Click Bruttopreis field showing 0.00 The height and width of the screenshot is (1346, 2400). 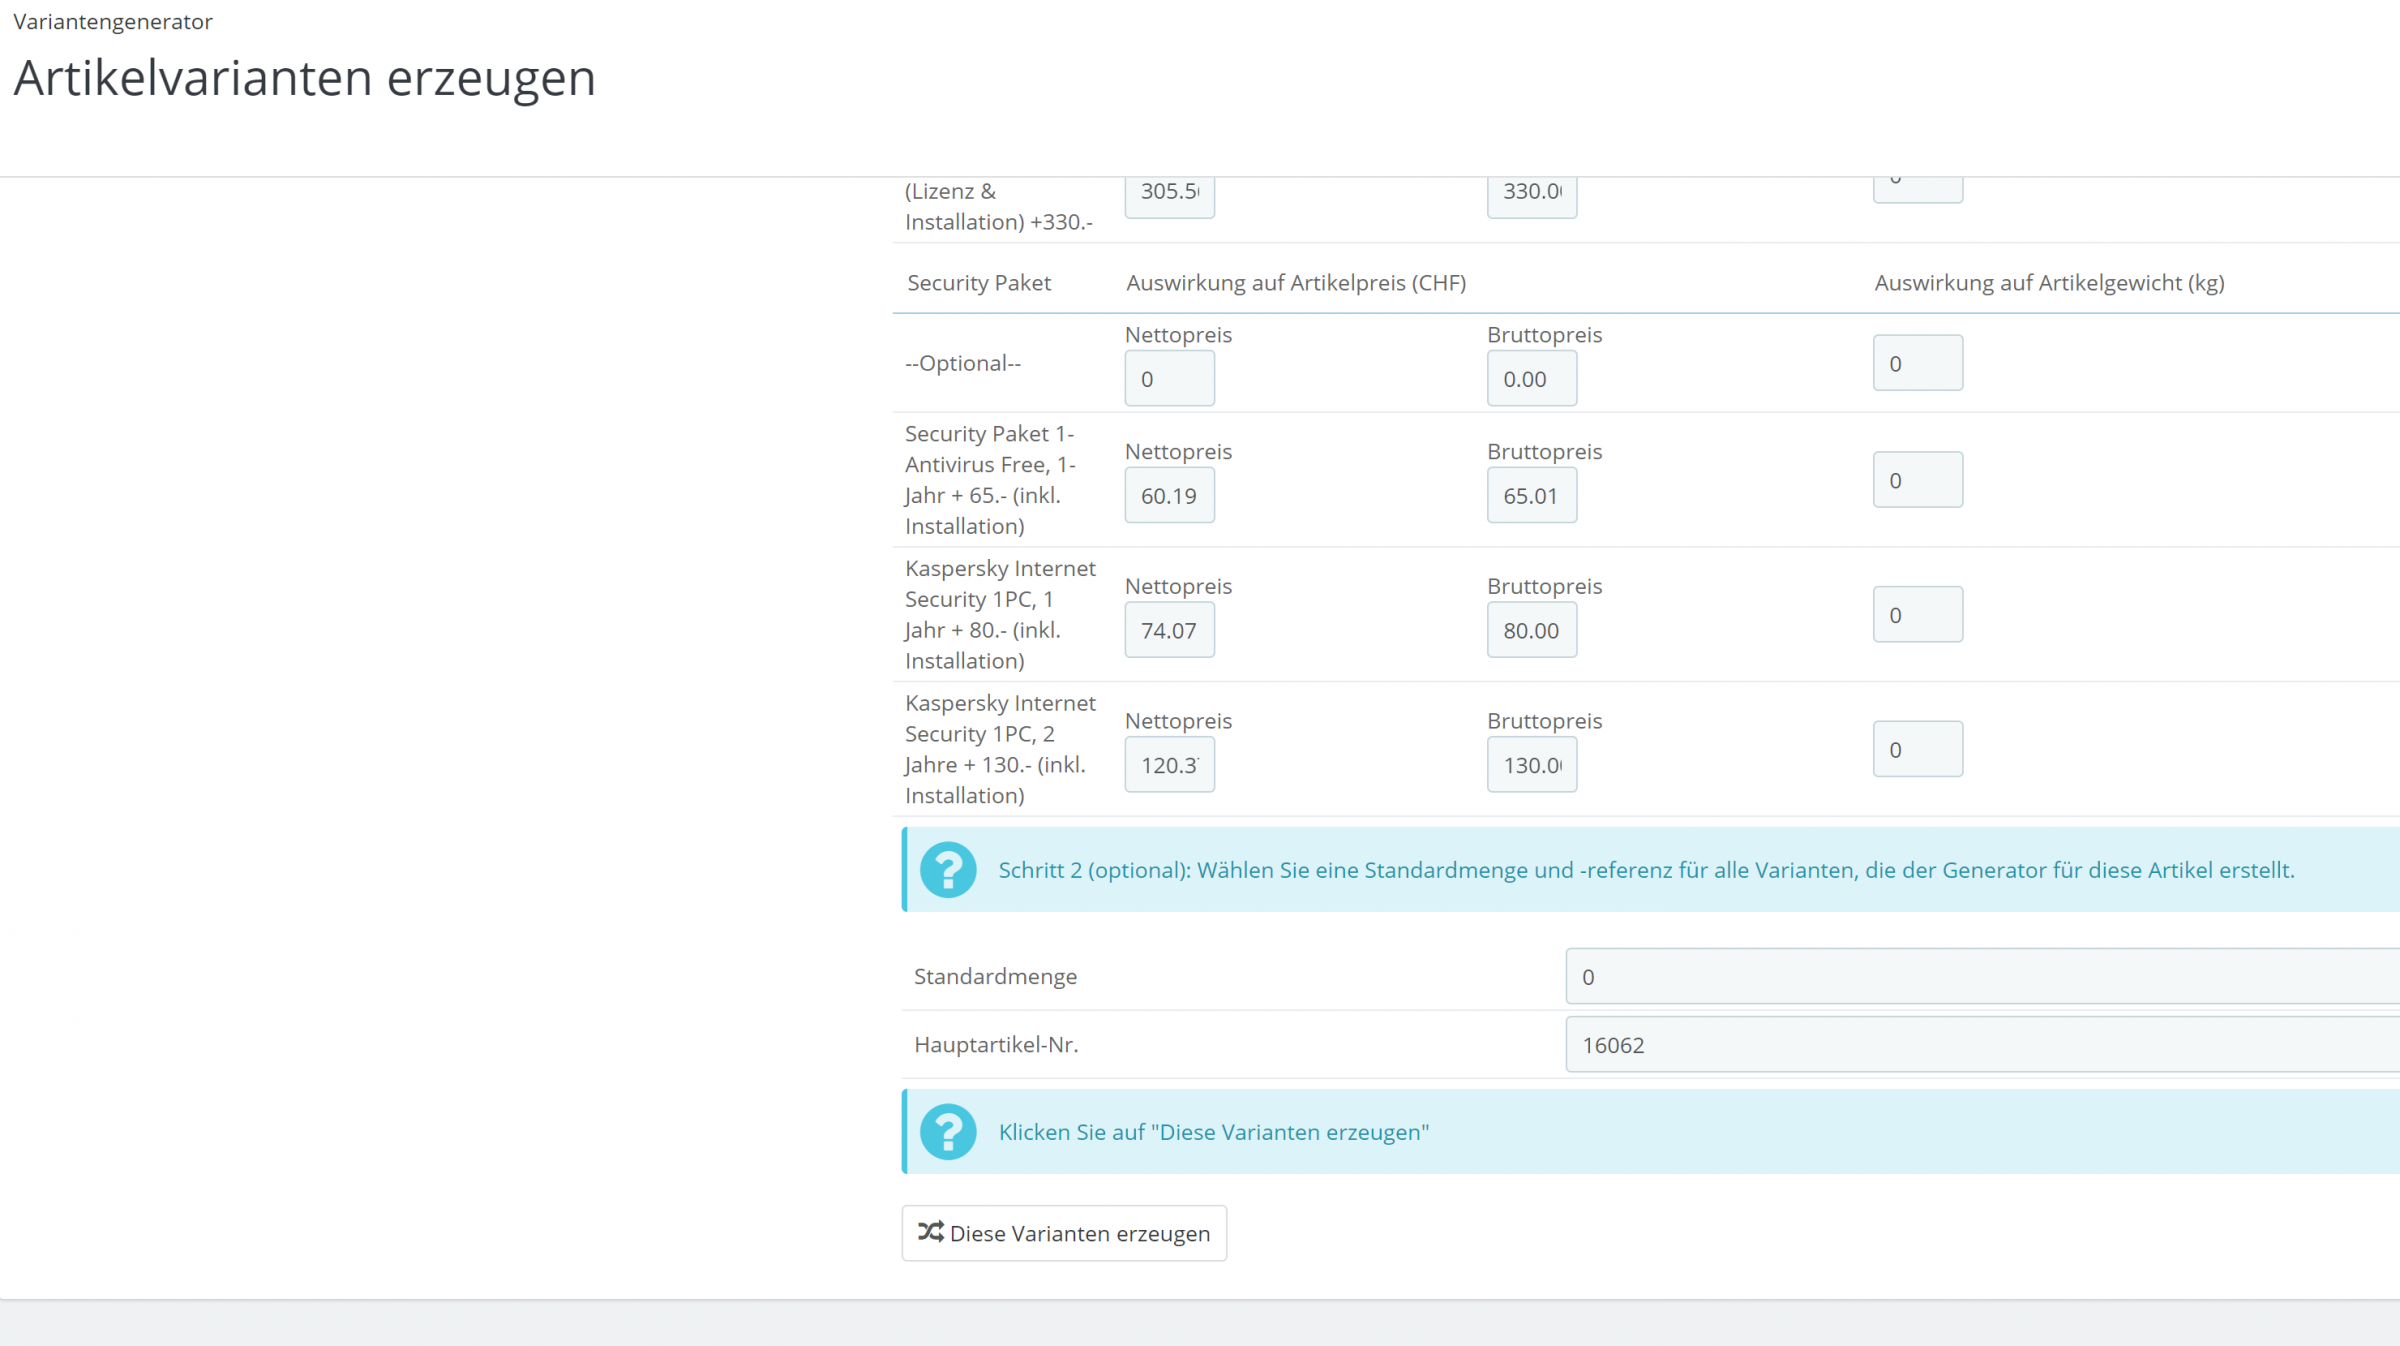[x=1531, y=379]
